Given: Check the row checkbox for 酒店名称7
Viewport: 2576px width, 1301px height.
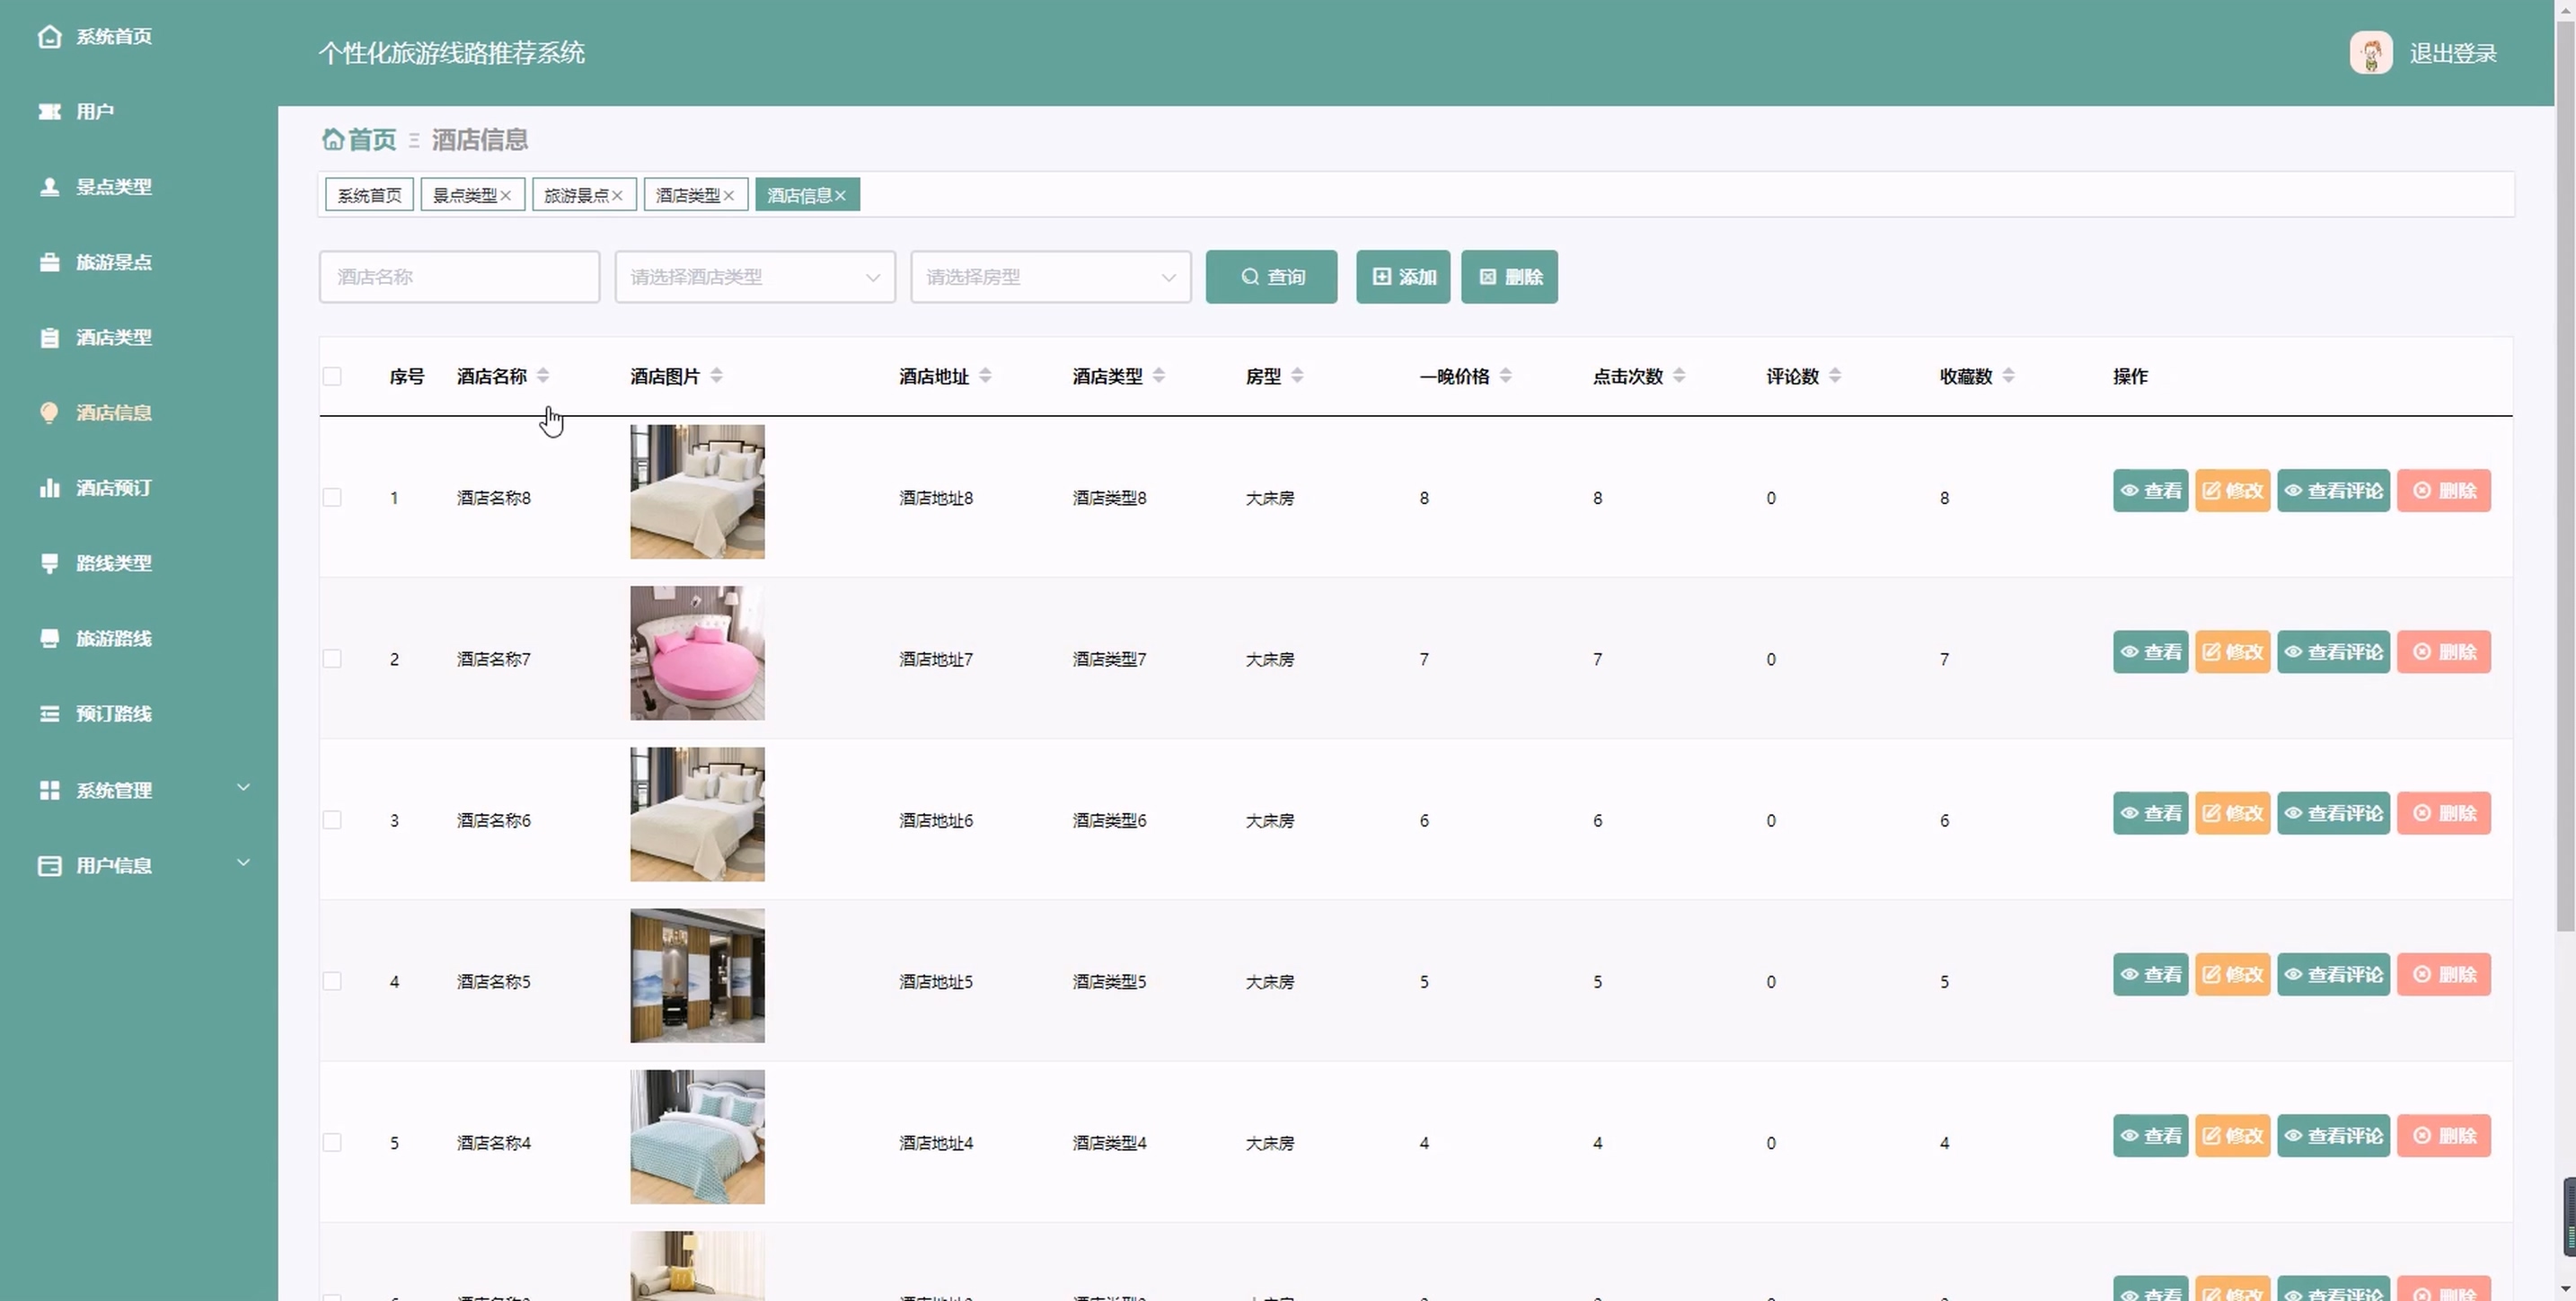Looking at the screenshot, I should point(332,659).
